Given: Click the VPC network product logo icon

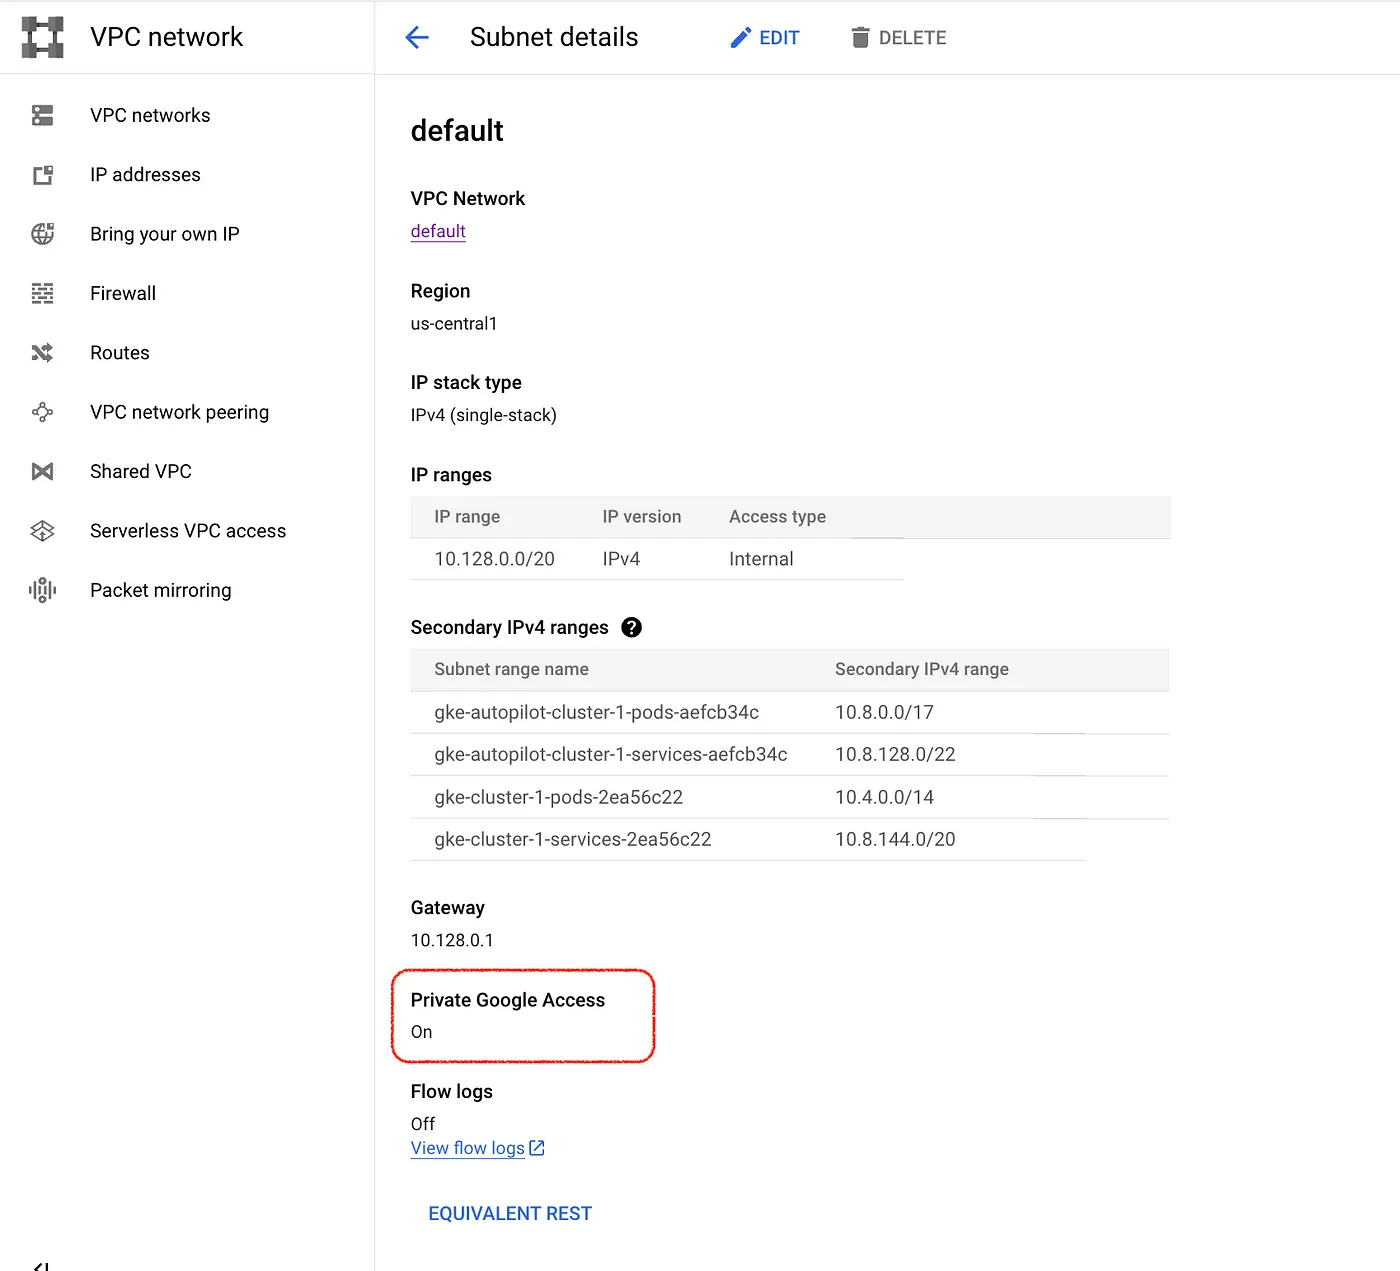Looking at the screenshot, I should point(42,37).
